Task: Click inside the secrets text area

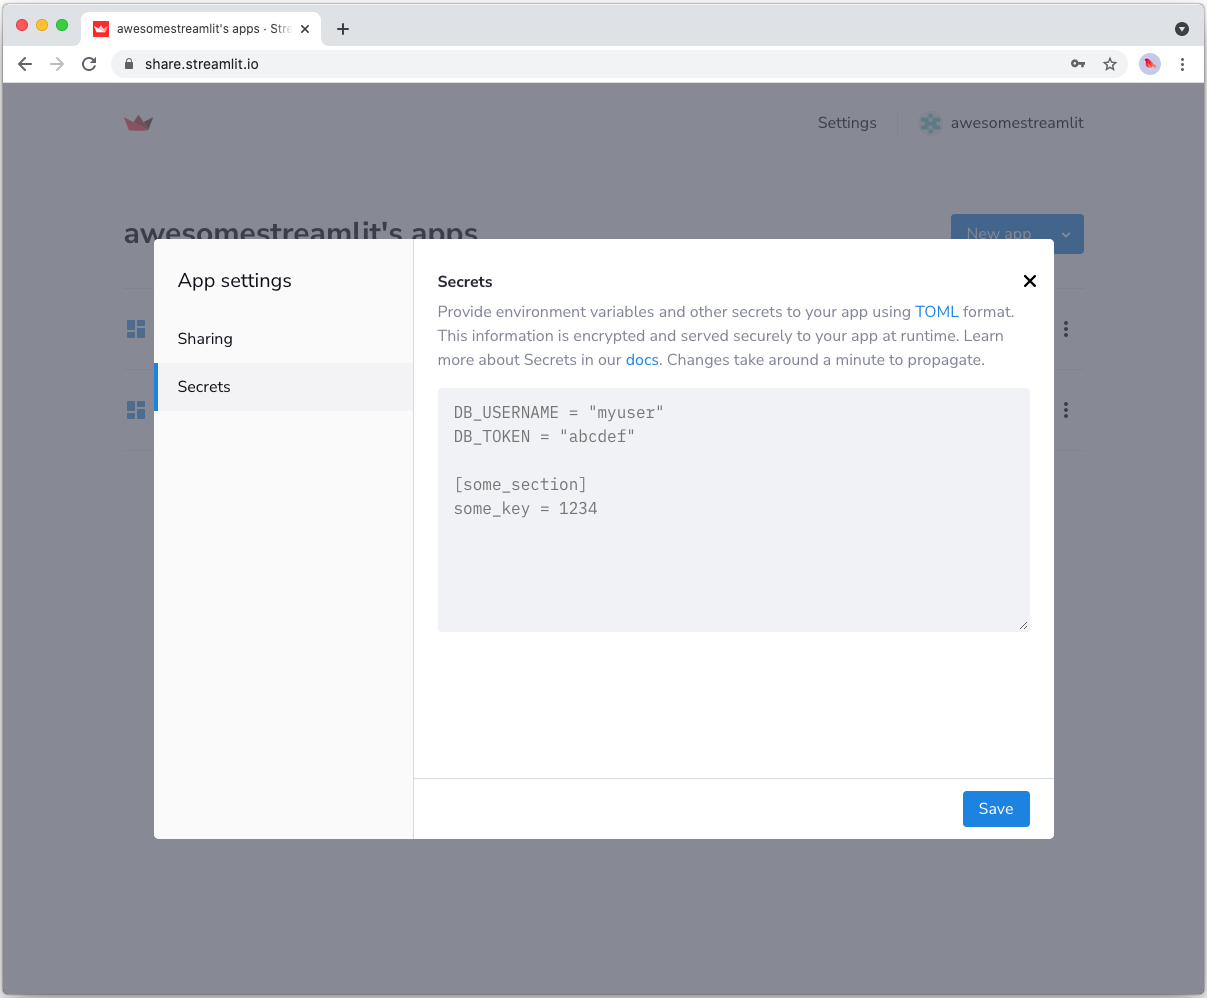Action: tap(733, 560)
